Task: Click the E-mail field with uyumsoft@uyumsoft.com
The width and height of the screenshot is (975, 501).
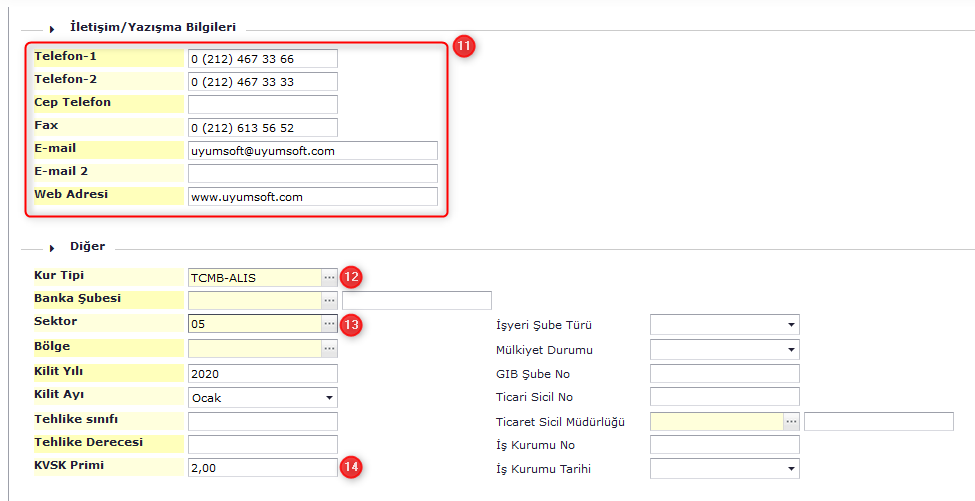Action: tap(312, 150)
